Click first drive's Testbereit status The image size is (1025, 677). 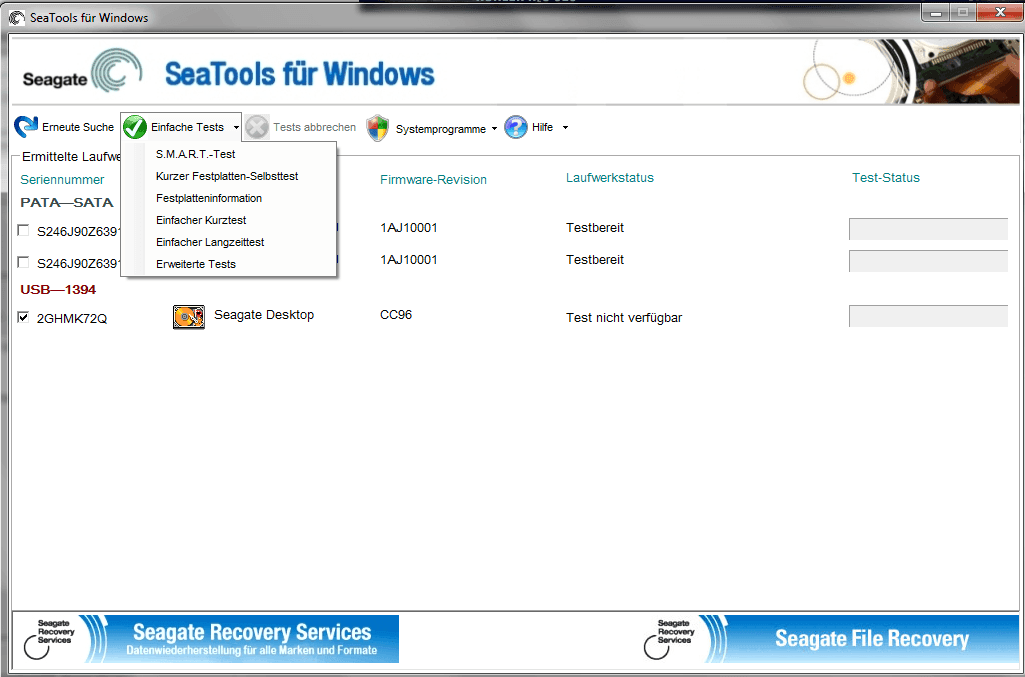click(595, 228)
